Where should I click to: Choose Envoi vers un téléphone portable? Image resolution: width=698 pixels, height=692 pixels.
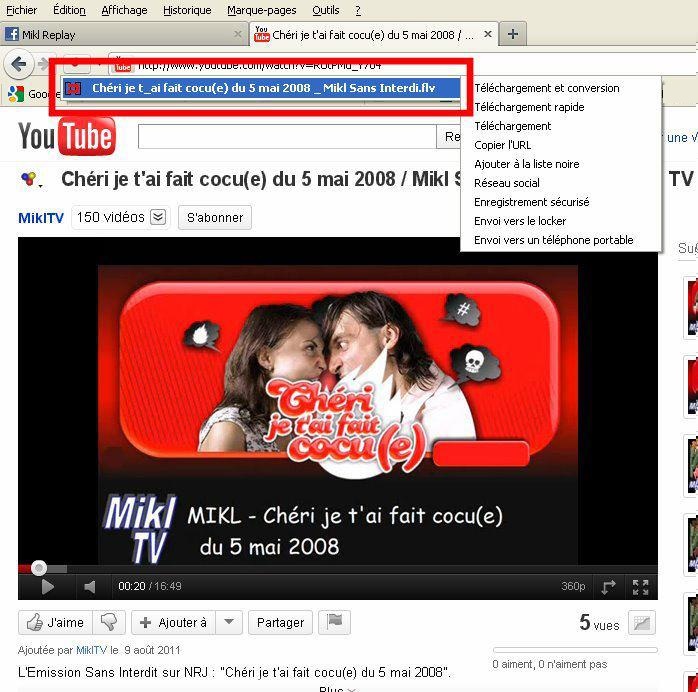553,240
